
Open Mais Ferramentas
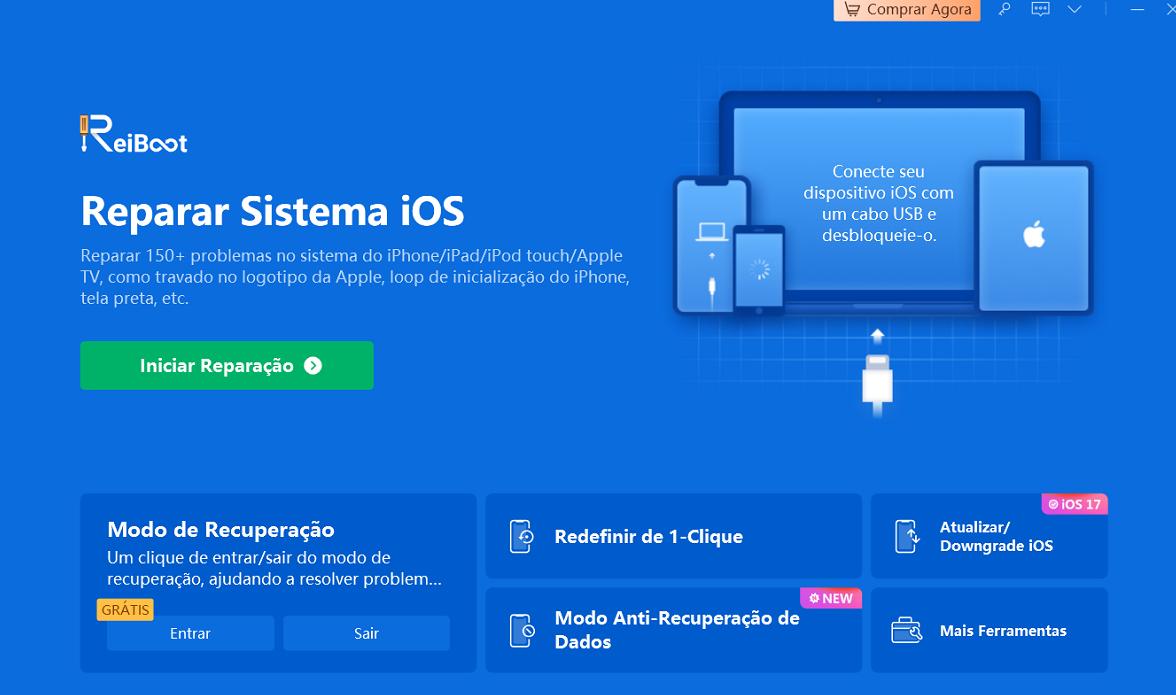988,630
